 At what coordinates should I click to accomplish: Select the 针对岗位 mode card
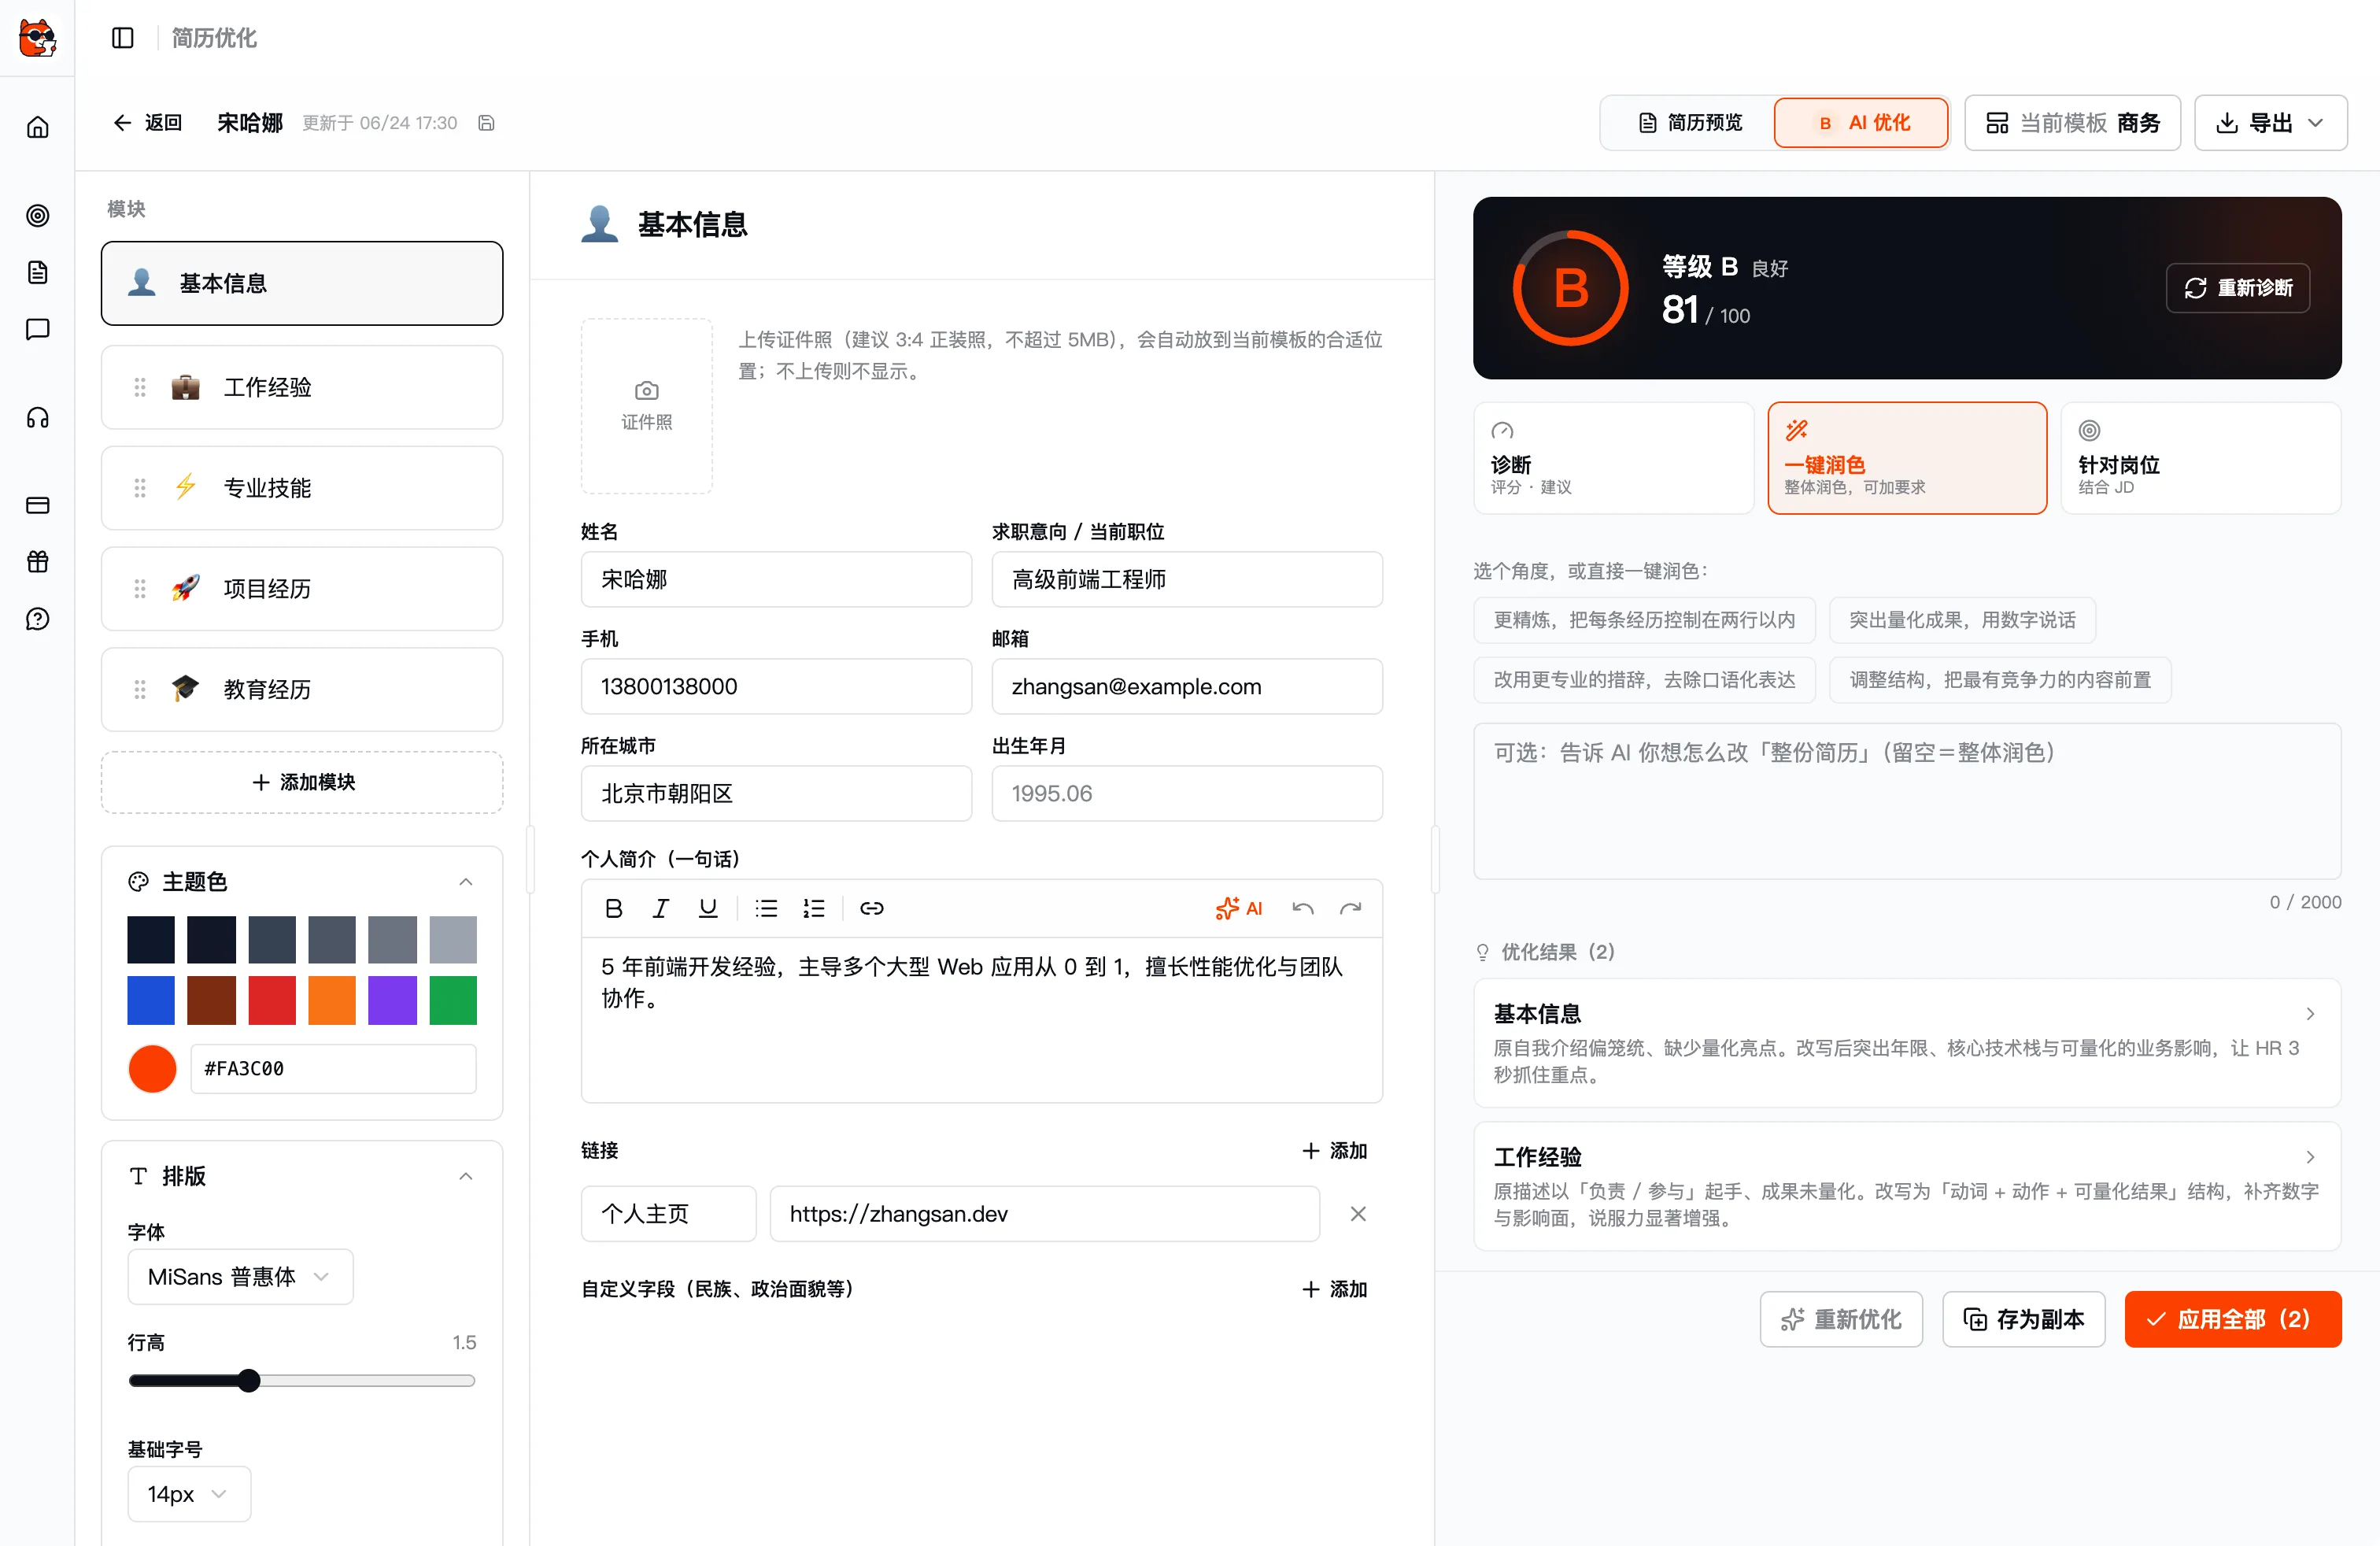[2201, 458]
